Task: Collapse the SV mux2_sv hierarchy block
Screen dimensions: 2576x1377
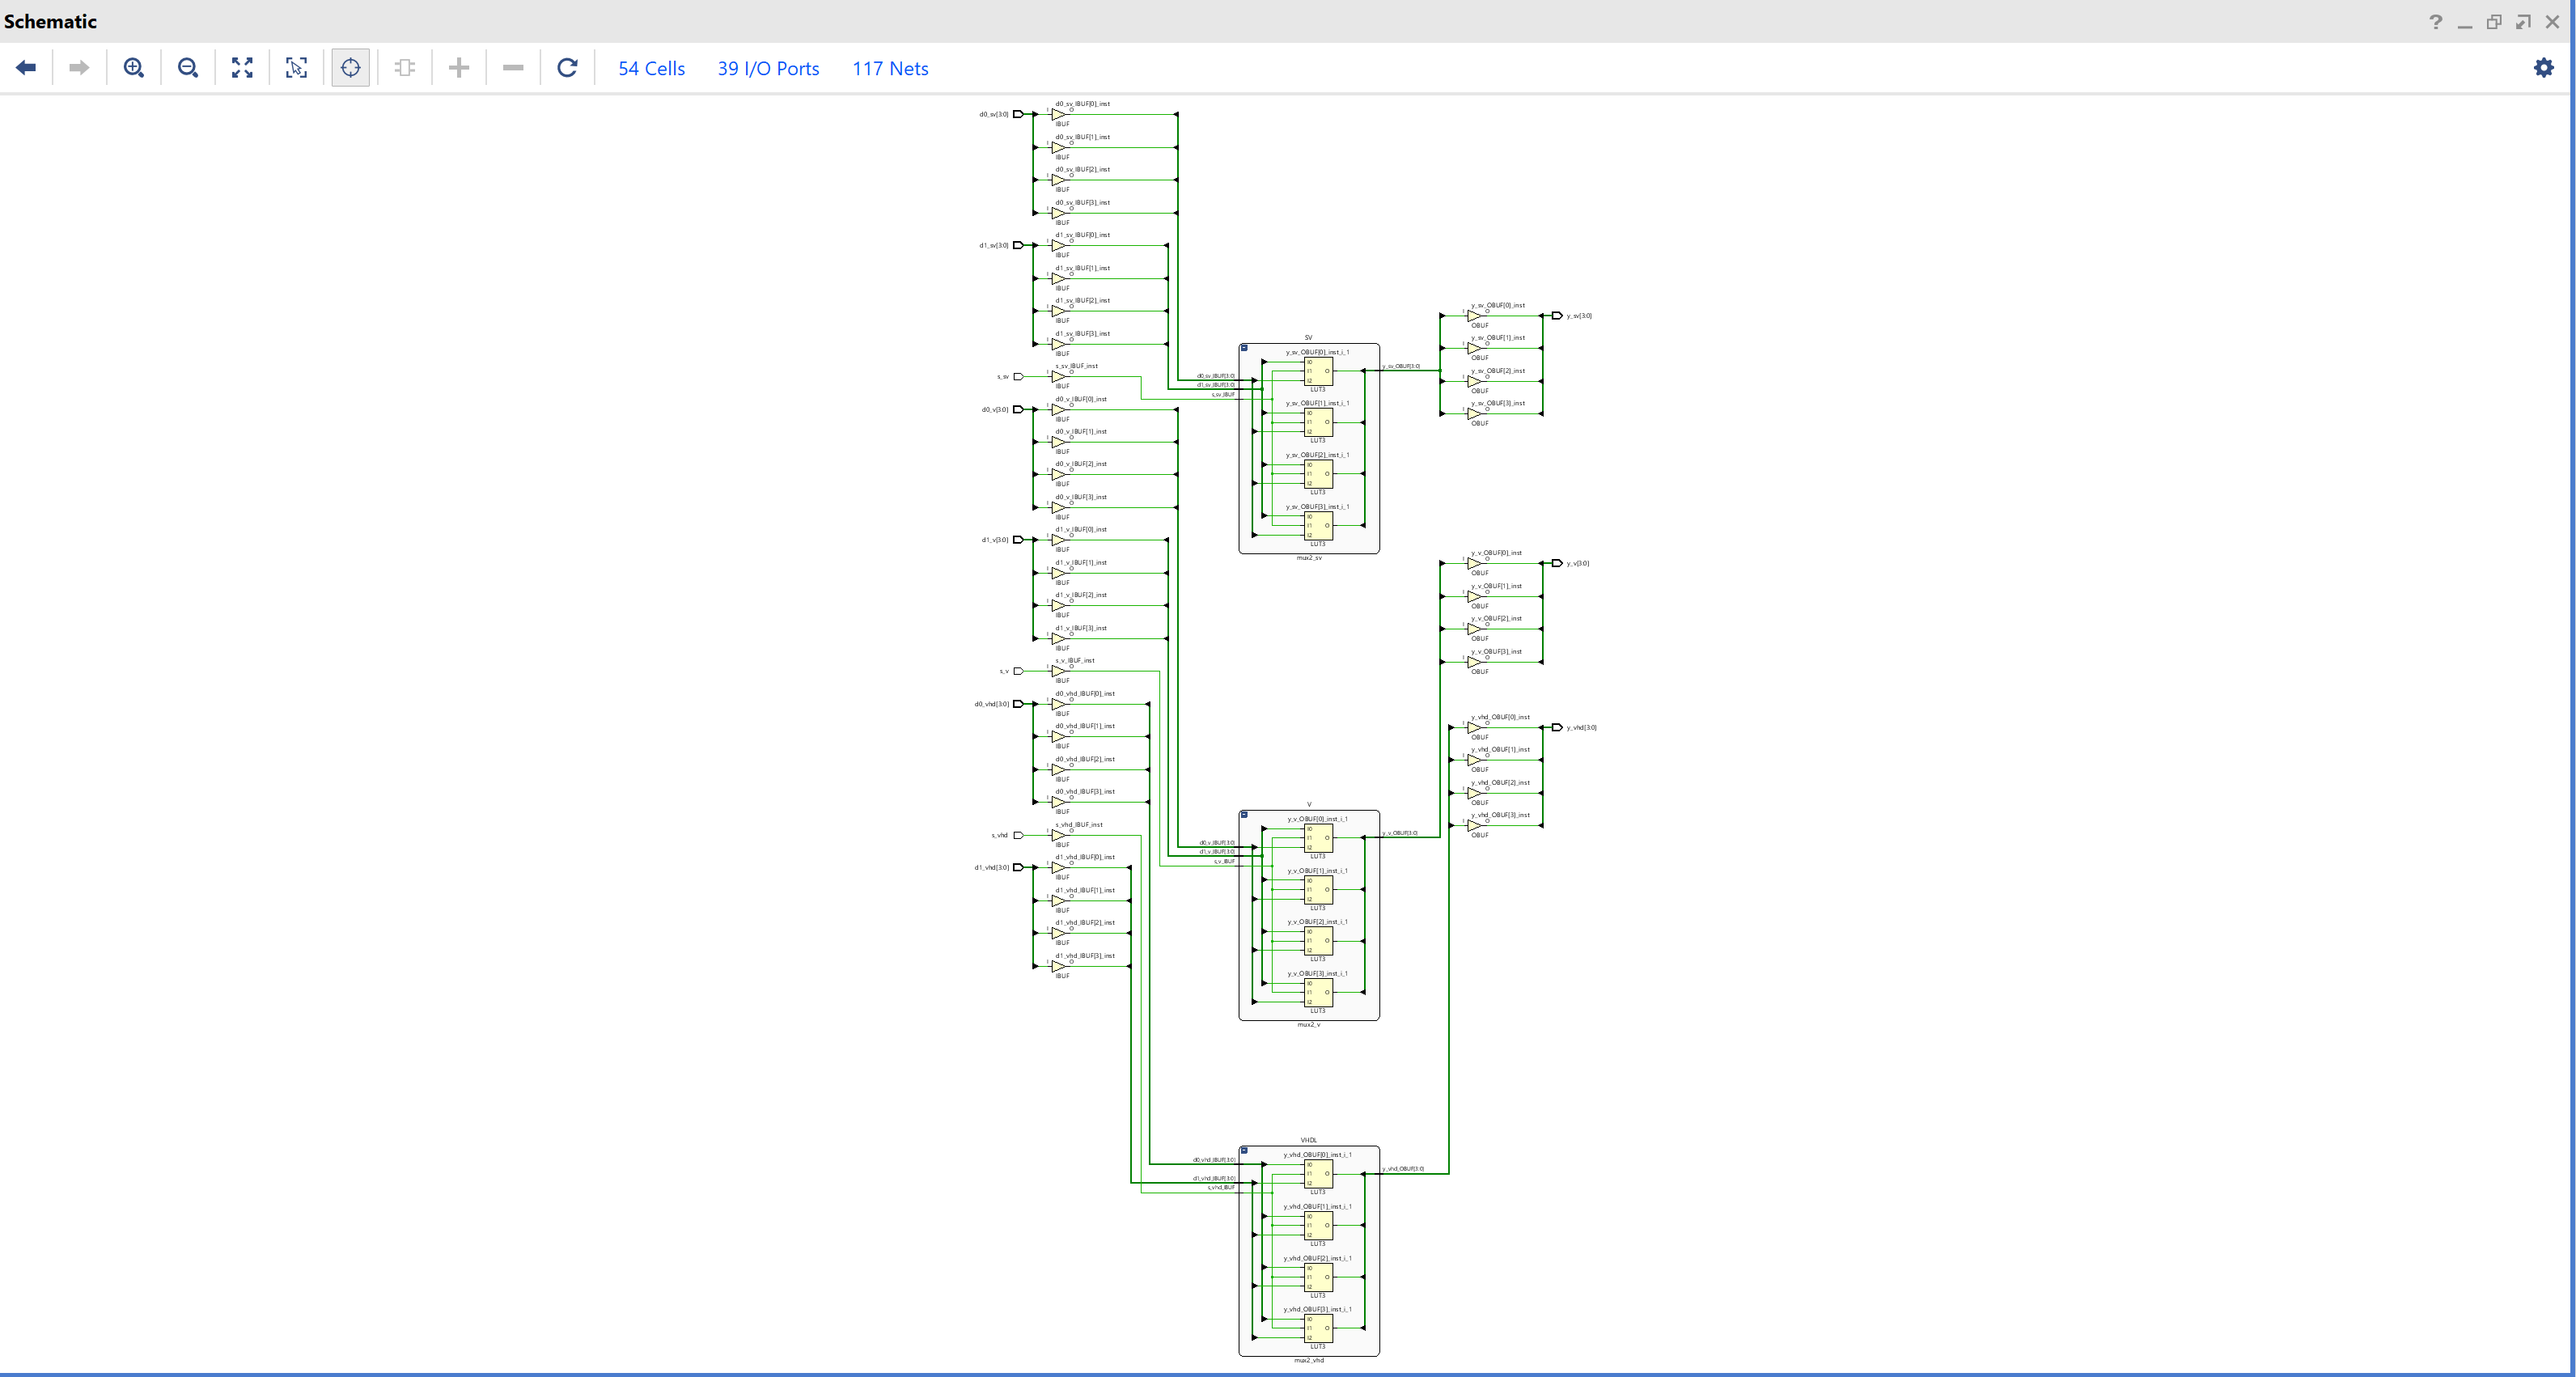Action: pyautogui.click(x=1244, y=348)
